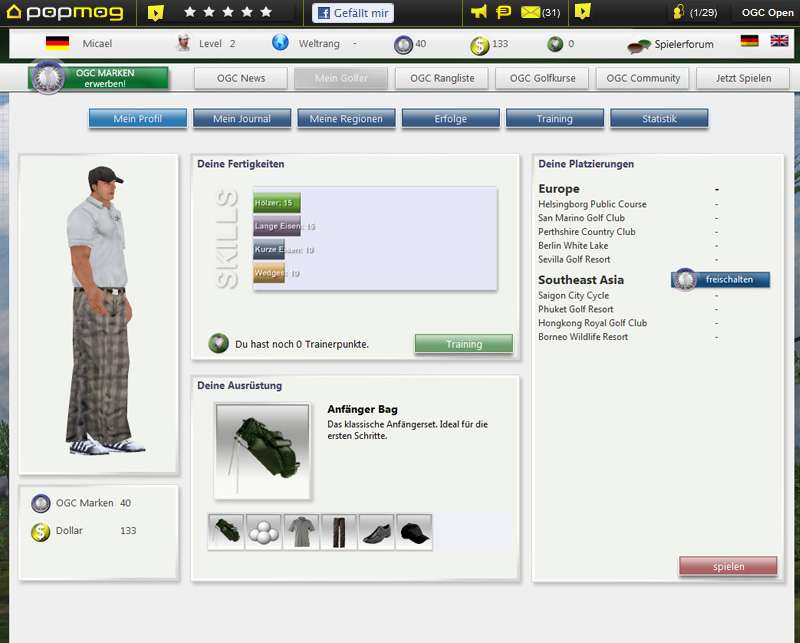Switch to the Mein Journal tab
800x643 pixels.
point(240,118)
